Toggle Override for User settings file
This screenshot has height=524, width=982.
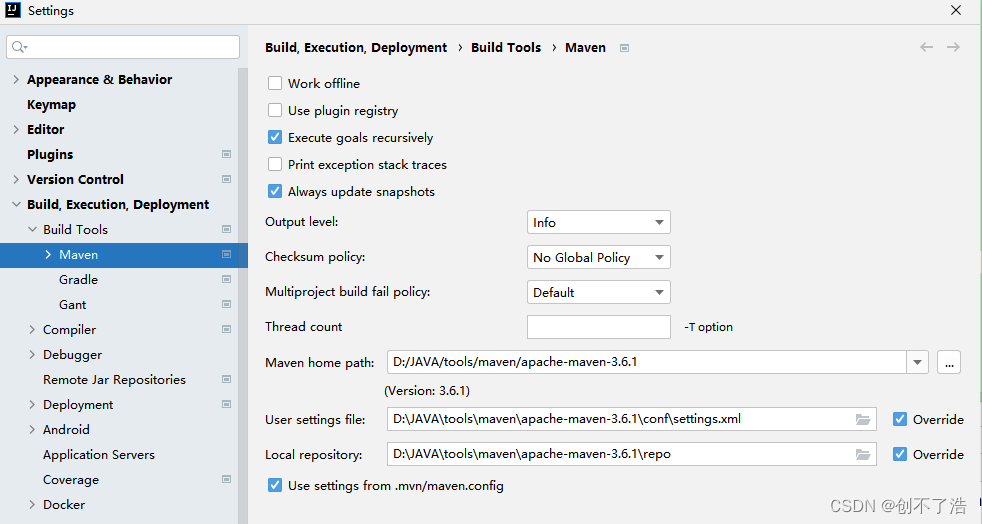[900, 420]
